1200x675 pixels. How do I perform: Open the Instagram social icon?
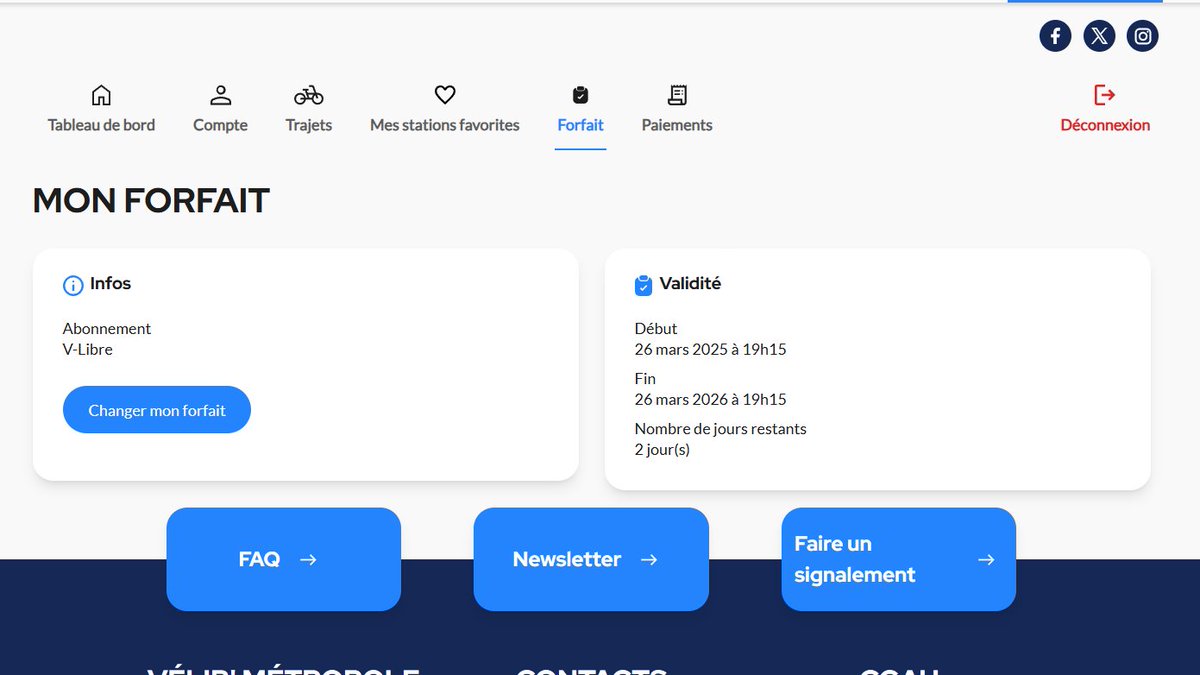coord(1143,36)
